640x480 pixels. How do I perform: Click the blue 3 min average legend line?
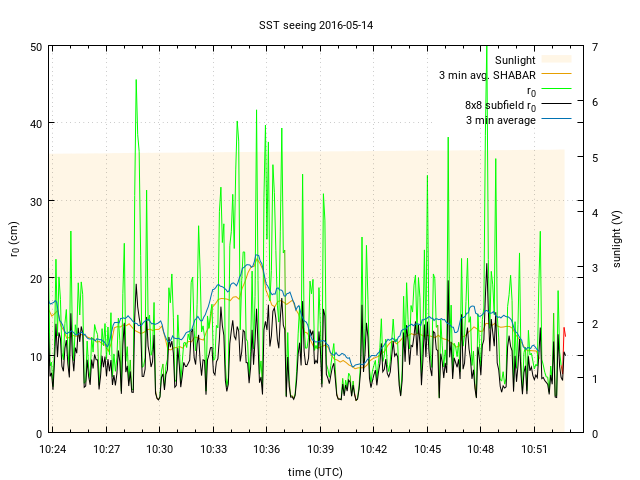[556, 120]
